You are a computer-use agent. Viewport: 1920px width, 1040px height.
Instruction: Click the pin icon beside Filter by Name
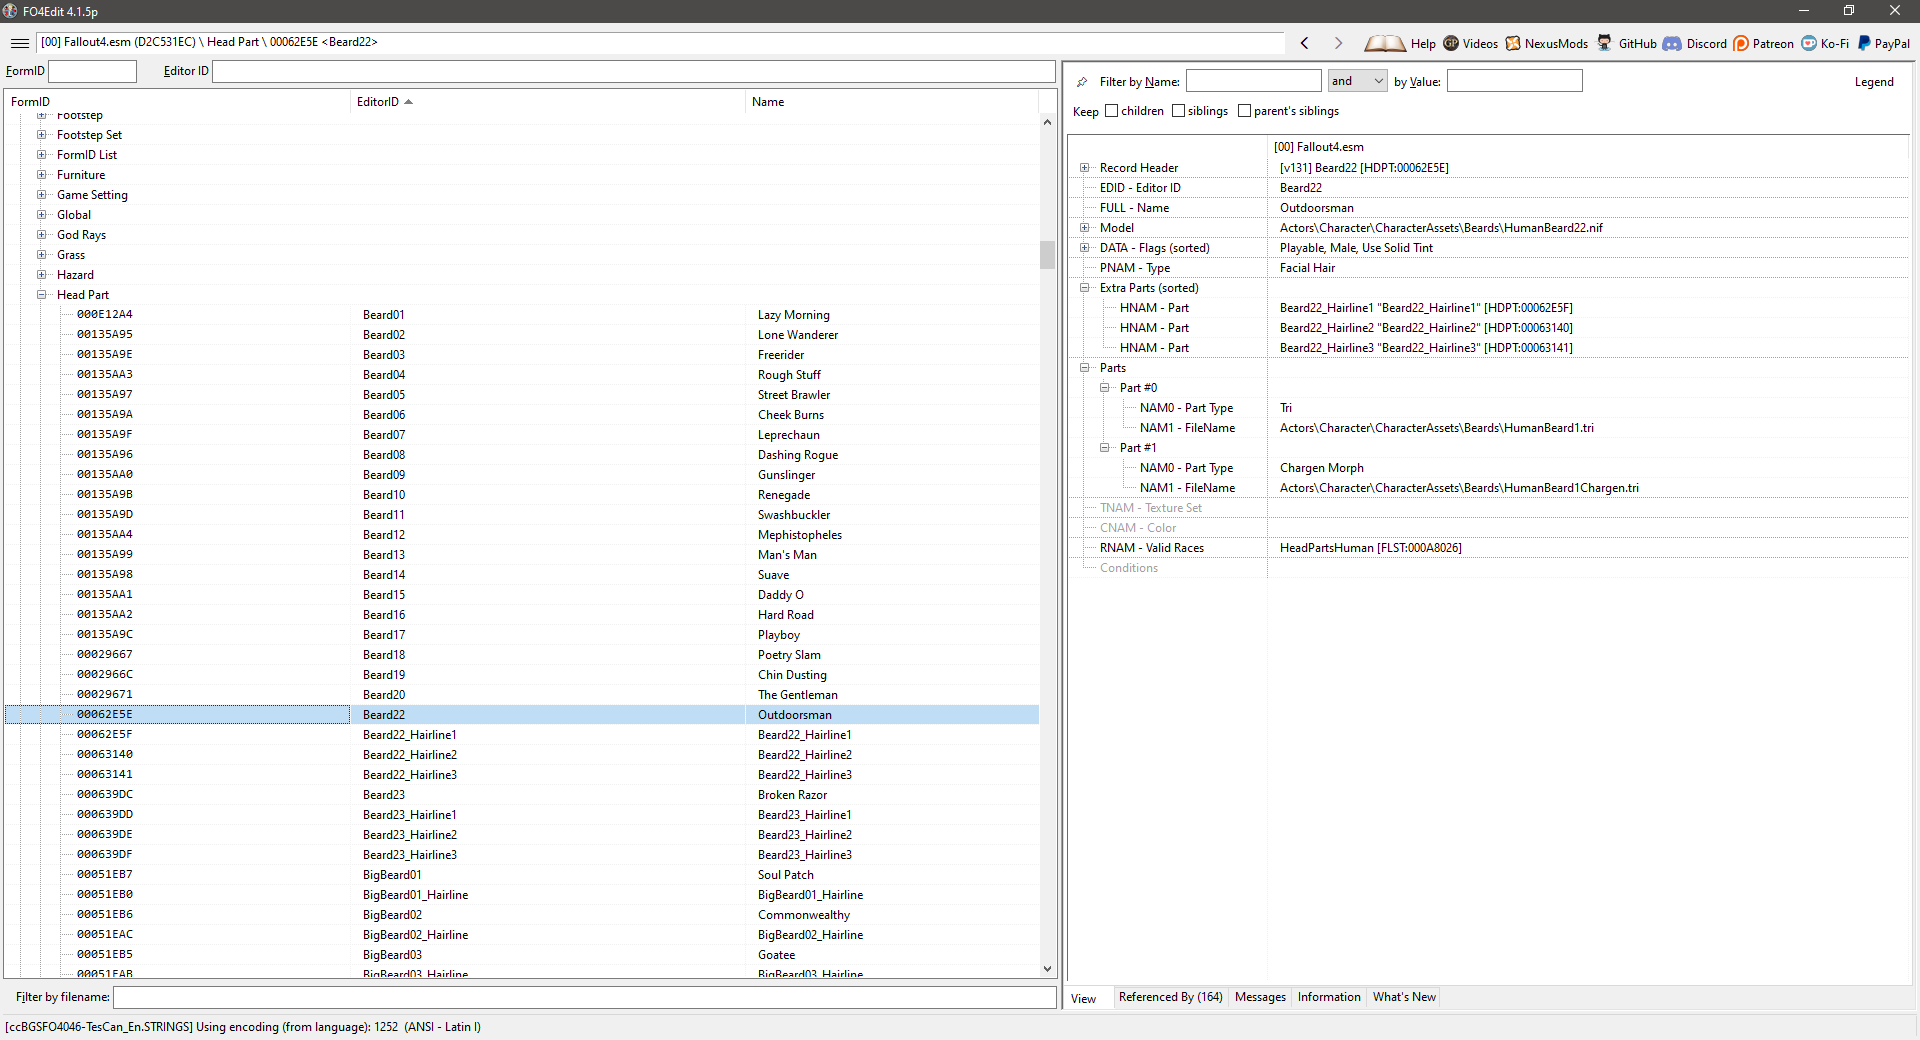[1082, 82]
